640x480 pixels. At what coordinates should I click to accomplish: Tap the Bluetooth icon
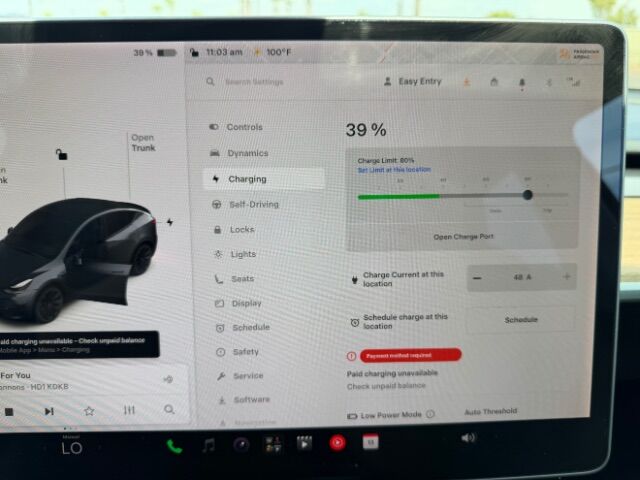(x=549, y=83)
